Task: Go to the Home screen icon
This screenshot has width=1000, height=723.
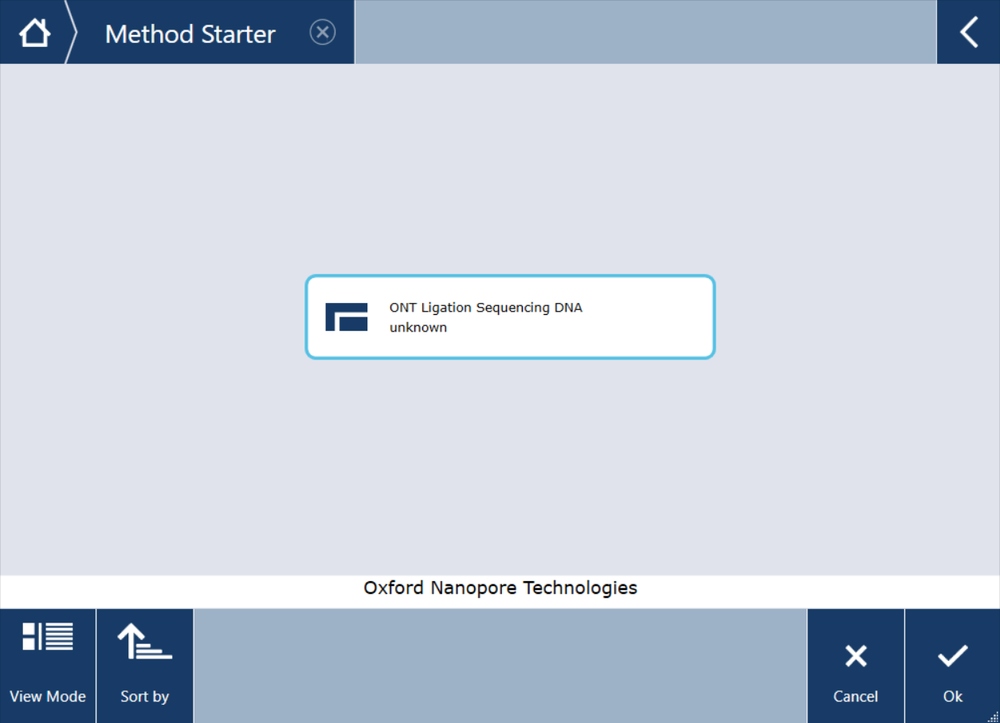Action: coord(34,33)
